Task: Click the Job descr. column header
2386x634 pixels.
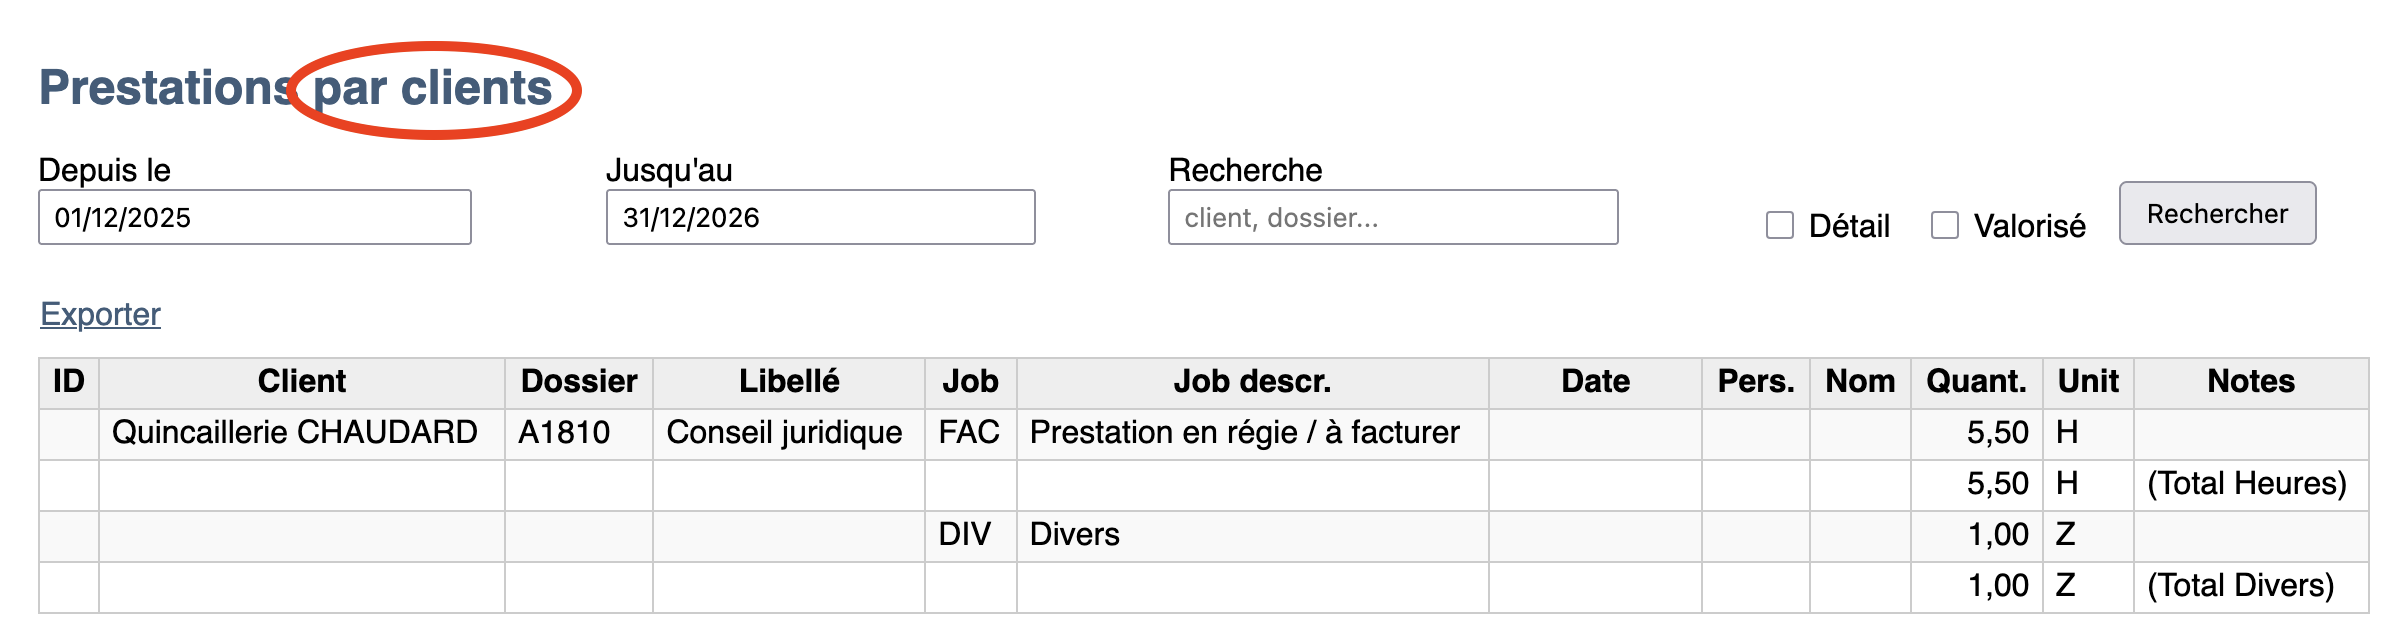Action: pyautogui.click(x=1251, y=382)
